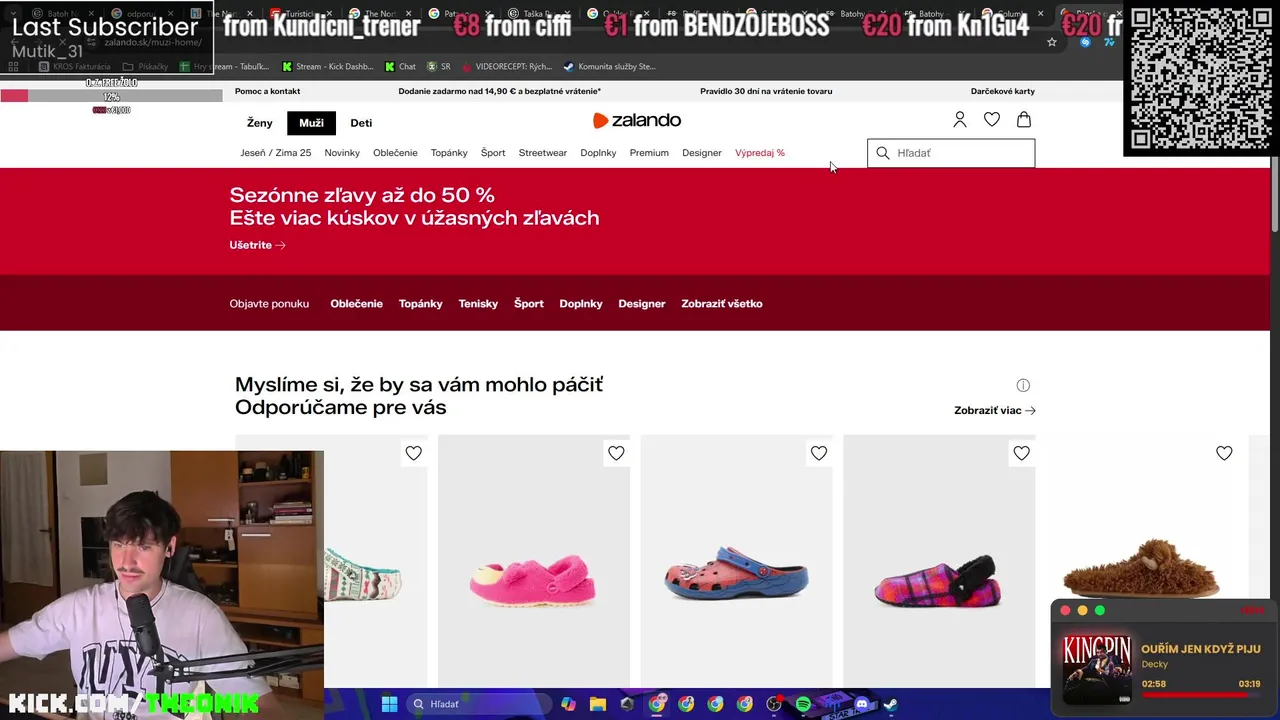The width and height of the screenshot is (1280, 720).
Task: Open Darčekové karty link
Action: tap(1003, 91)
